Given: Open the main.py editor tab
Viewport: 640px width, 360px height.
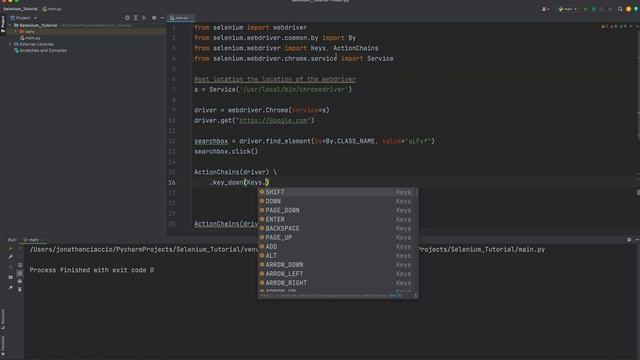Looking at the screenshot, I should point(180,18).
